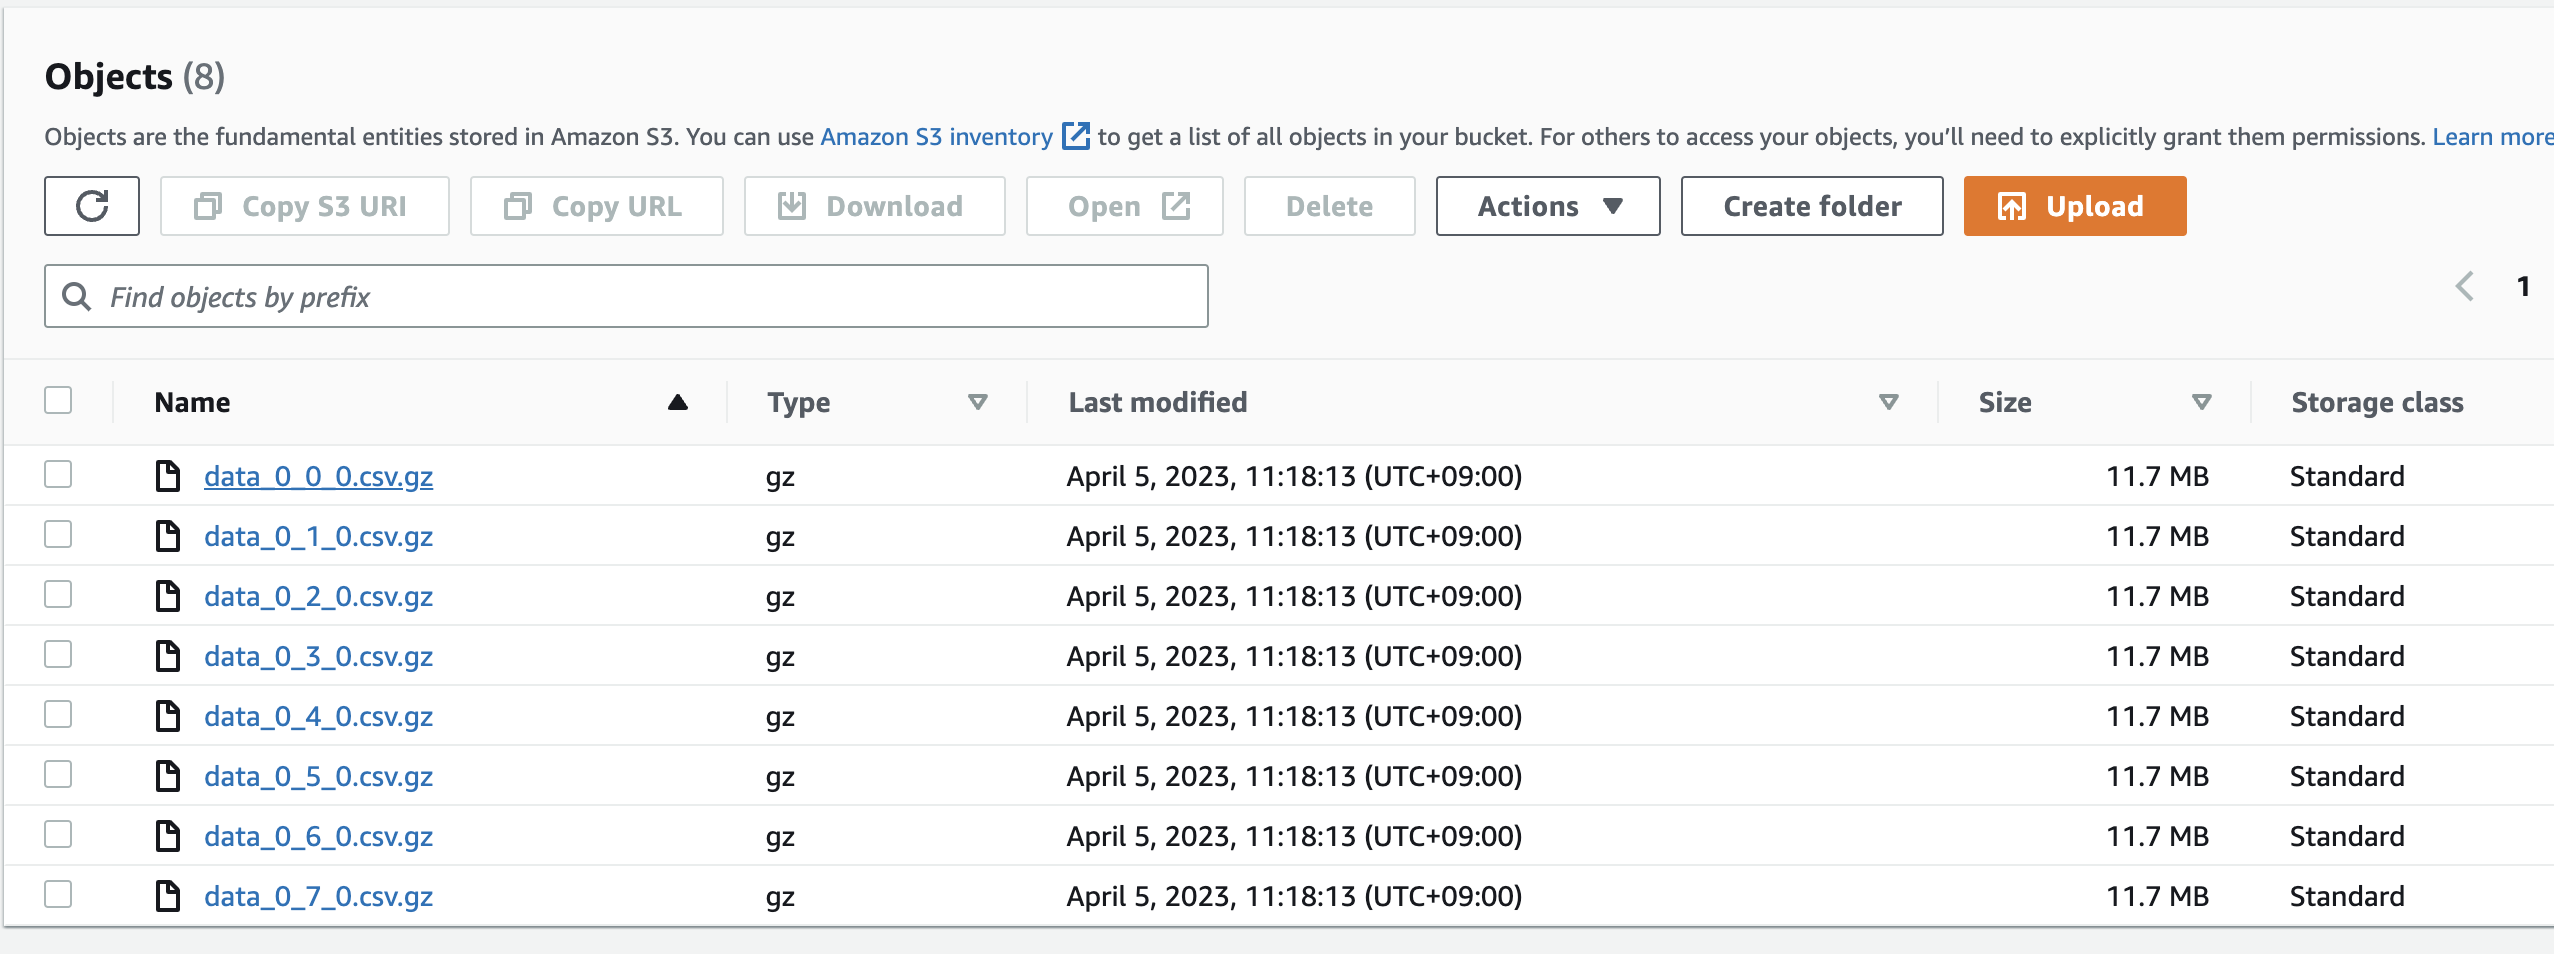The image size is (2554, 954).
Task: Select the checkbox for data_0_2_0.csv.gz
Action: [58, 594]
